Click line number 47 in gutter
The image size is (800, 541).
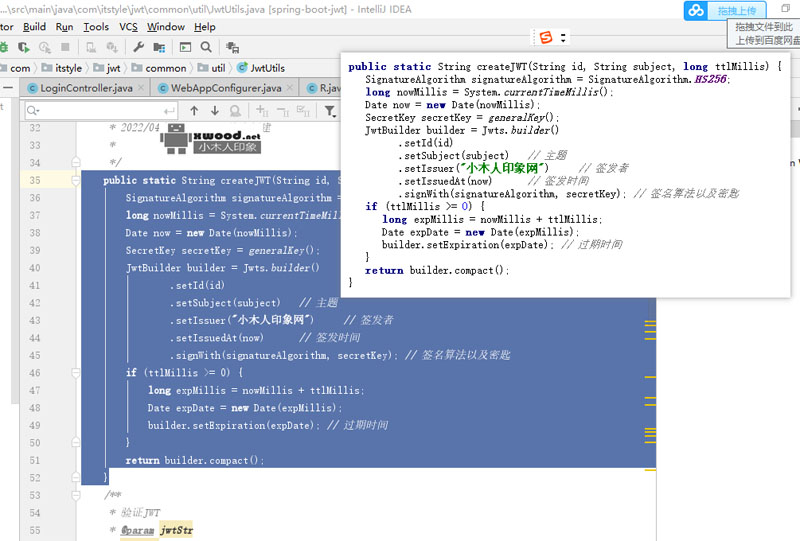[x=34, y=390]
